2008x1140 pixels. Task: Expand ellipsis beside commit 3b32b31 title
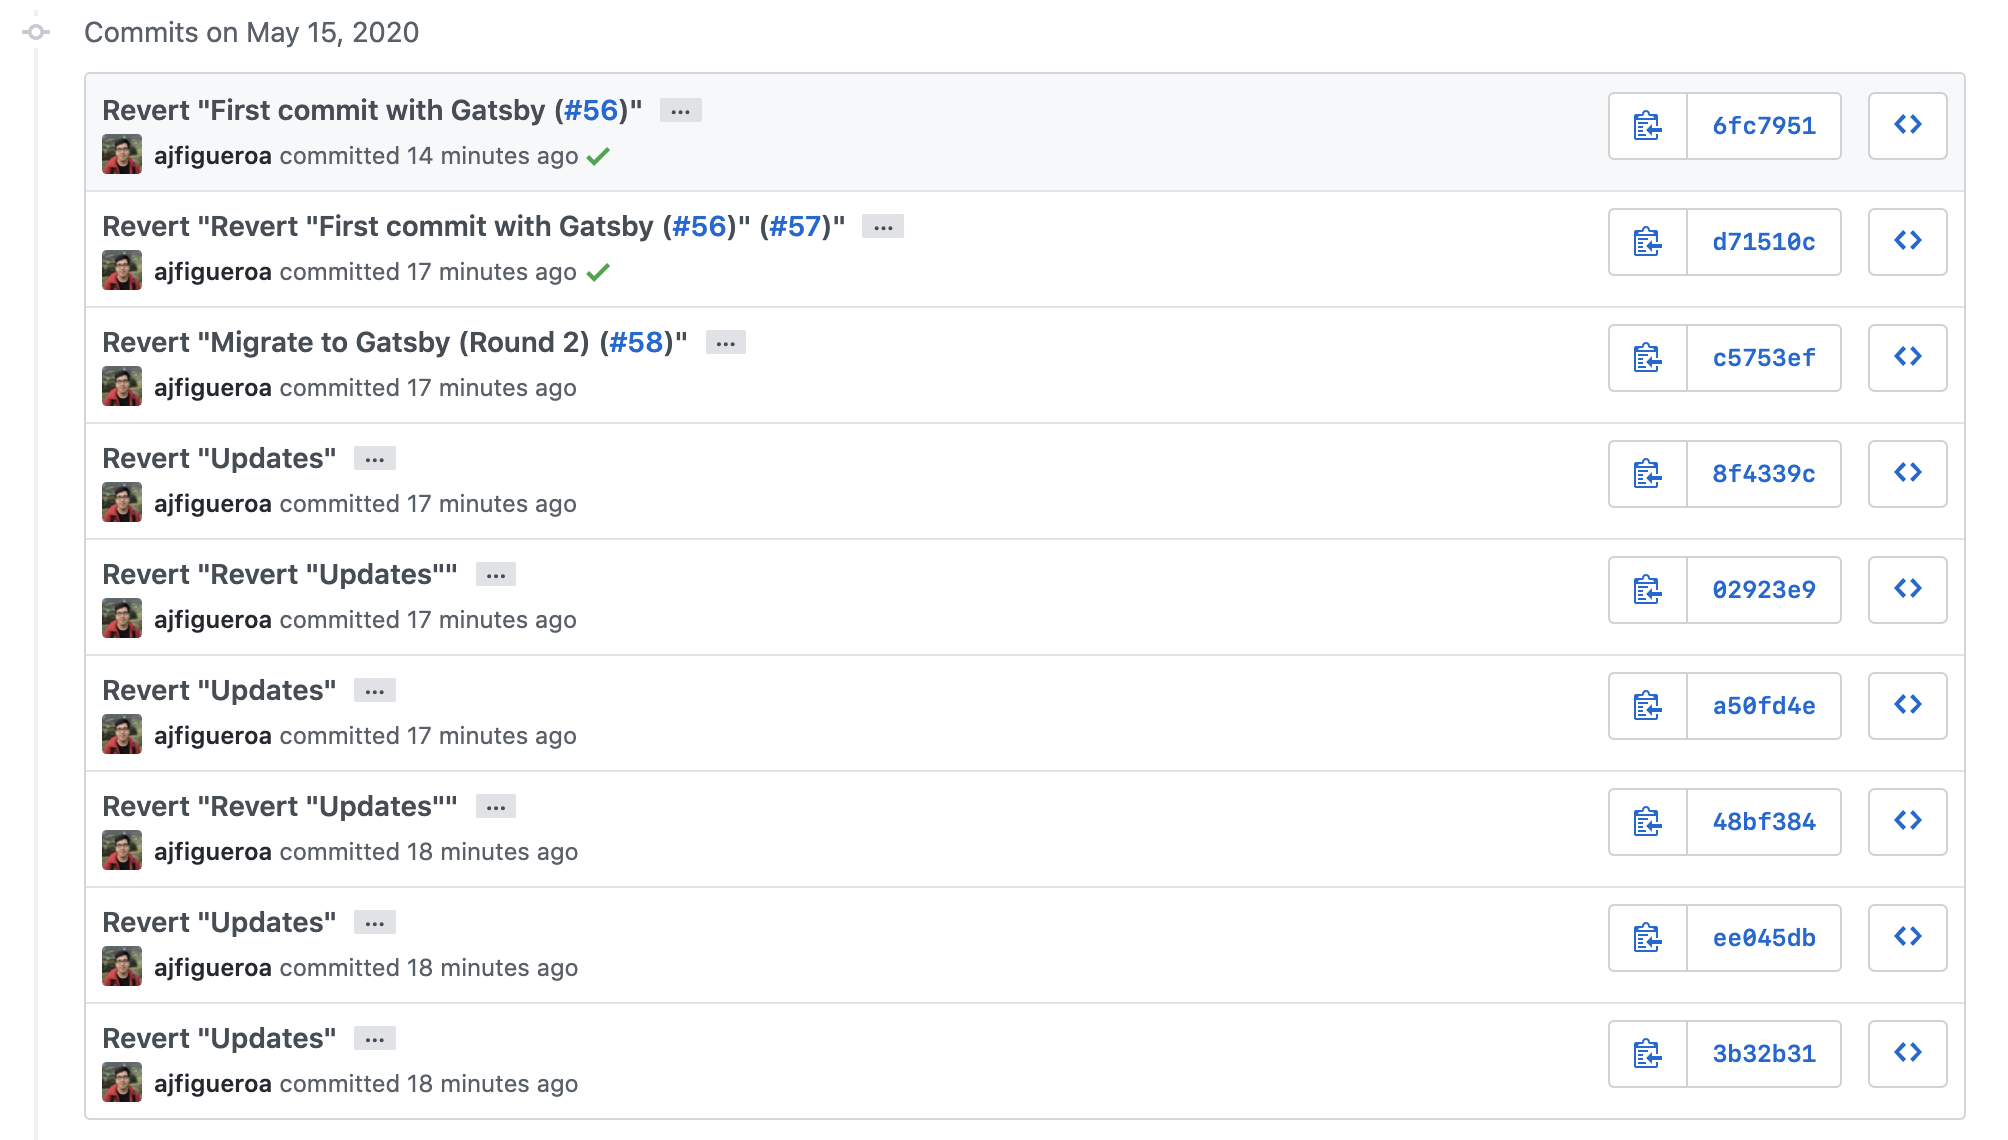click(x=375, y=1039)
